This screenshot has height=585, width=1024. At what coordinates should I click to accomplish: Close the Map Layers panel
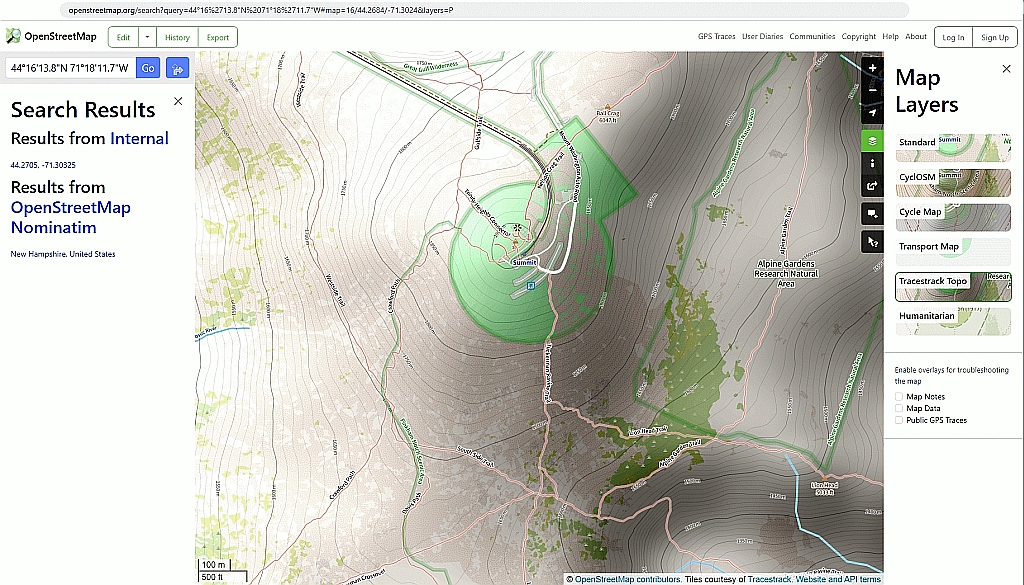point(1006,69)
